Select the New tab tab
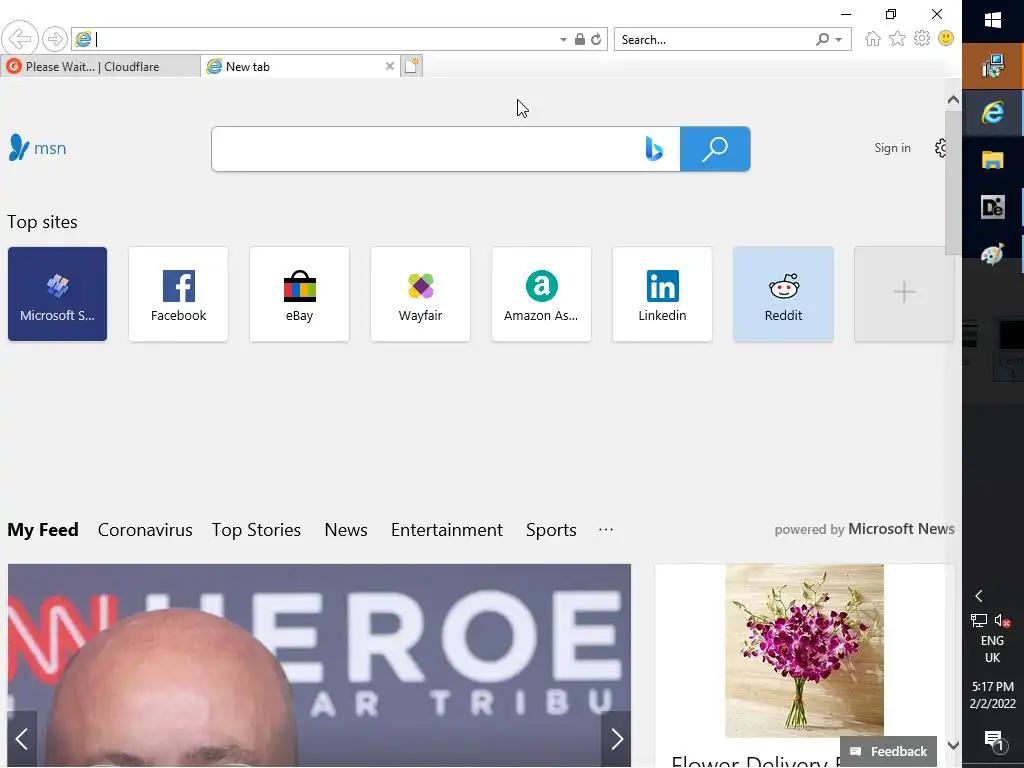Viewport: 1024px width, 768px height. 300,66
